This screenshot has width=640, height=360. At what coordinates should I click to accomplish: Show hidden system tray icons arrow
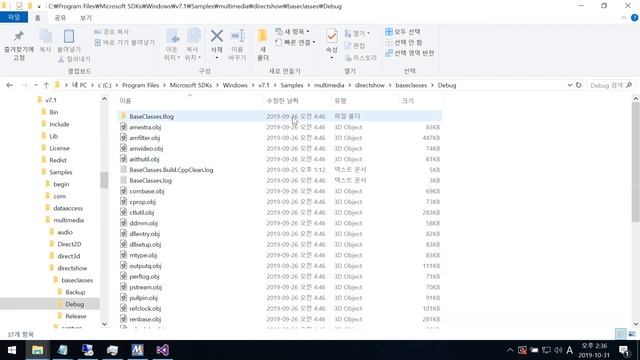[510, 350]
